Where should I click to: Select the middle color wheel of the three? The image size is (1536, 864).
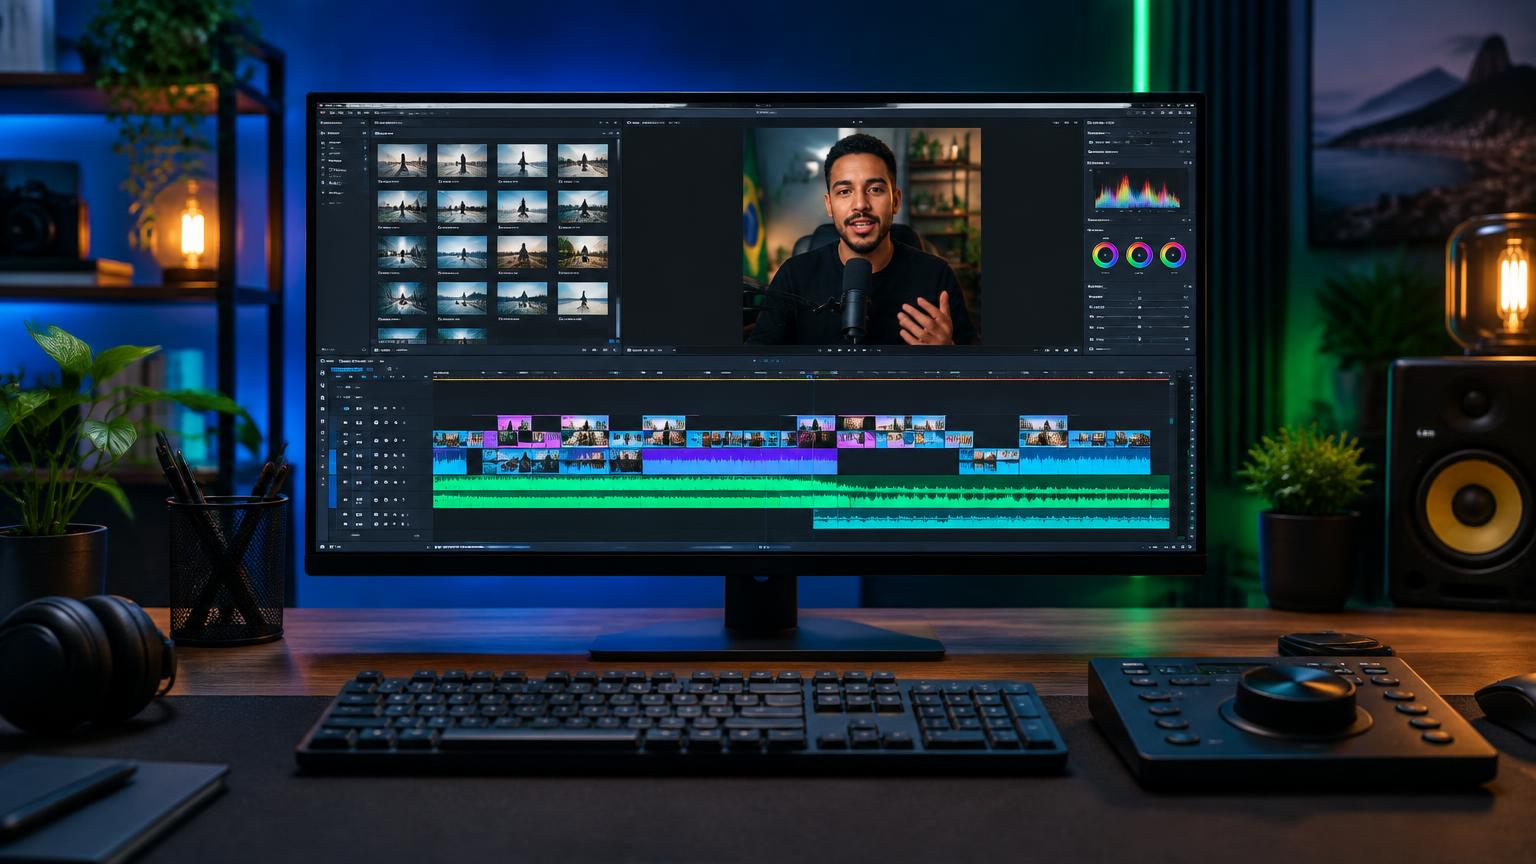pyautogui.click(x=1139, y=255)
